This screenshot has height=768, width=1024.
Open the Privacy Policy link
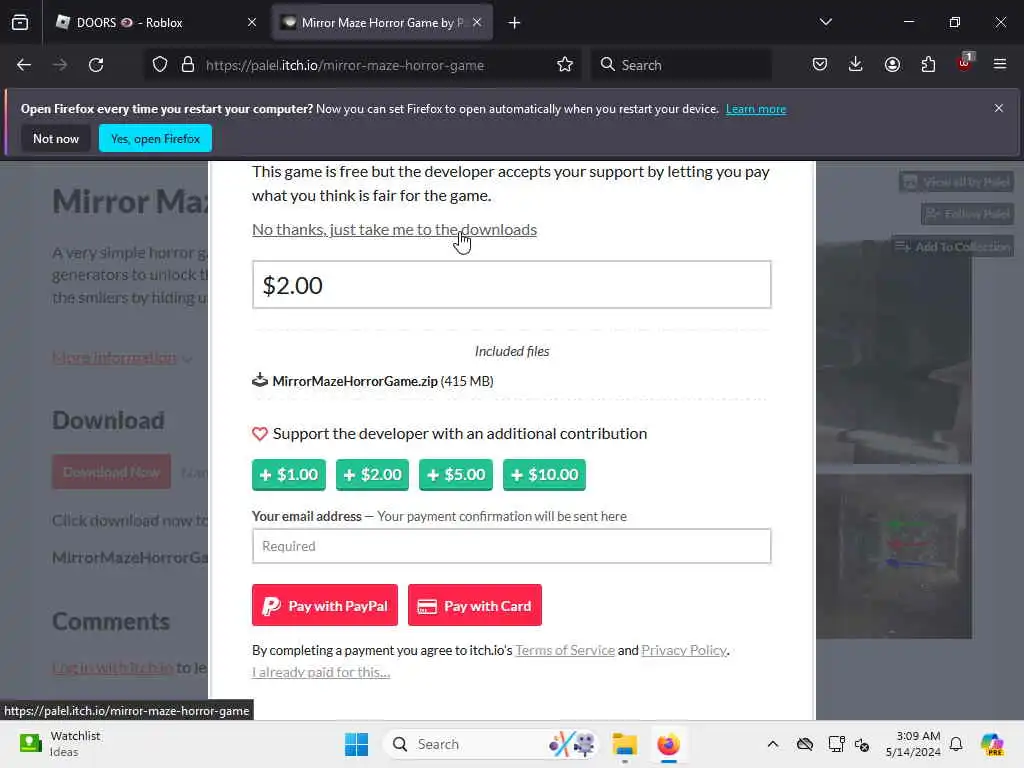[x=684, y=650]
